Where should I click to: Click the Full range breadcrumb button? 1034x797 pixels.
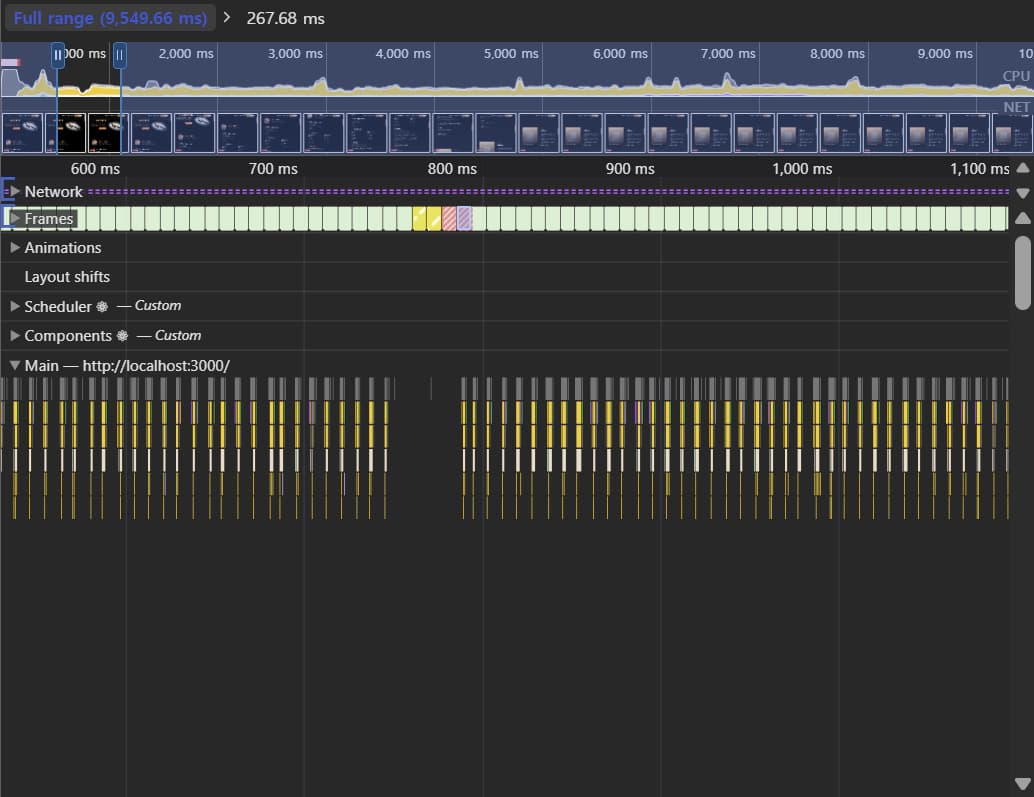(x=108, y=18)
